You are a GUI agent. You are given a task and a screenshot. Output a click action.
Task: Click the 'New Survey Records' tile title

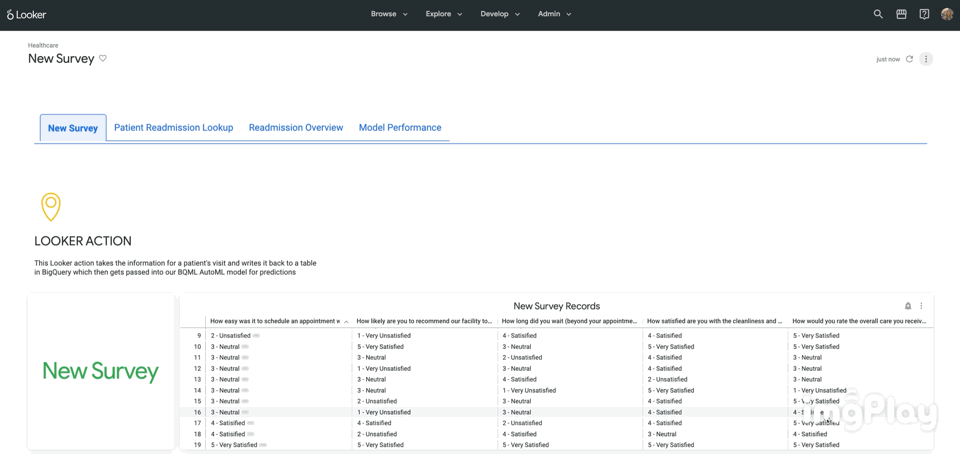557,306
